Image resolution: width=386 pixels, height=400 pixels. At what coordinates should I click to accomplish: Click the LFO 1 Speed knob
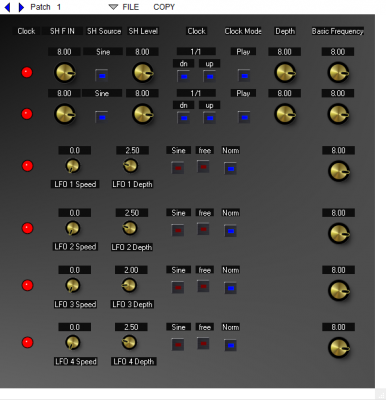tap(72, 166)
